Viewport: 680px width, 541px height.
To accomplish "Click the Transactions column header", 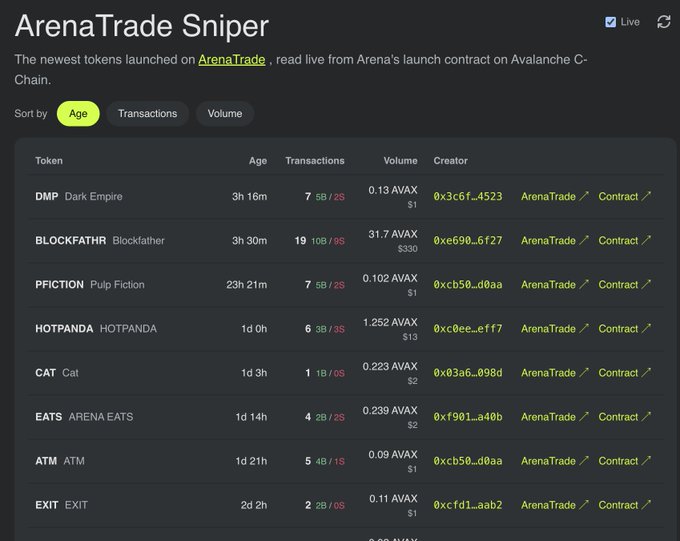I will pos(315,161).
